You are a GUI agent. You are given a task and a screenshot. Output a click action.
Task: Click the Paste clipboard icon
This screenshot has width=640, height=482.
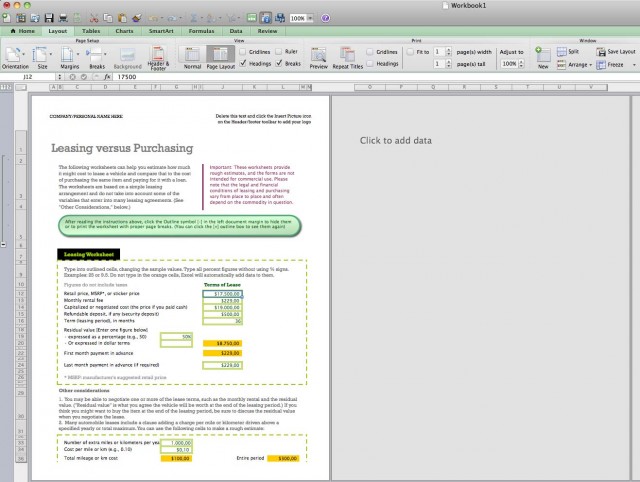122,18
